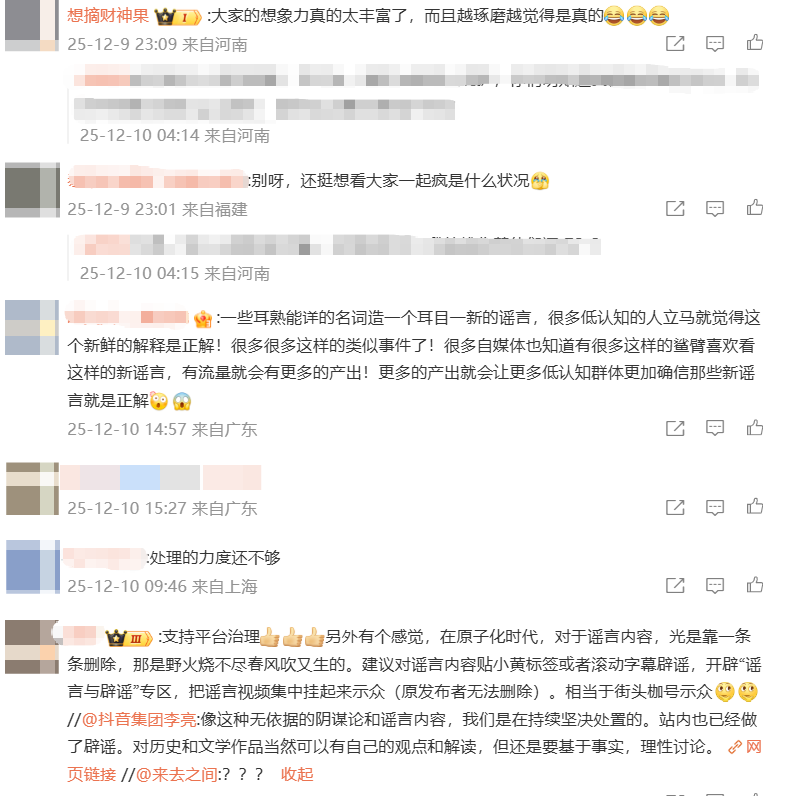
Task: Like the 15:27 comment from 广东
Action: [755, 507]
